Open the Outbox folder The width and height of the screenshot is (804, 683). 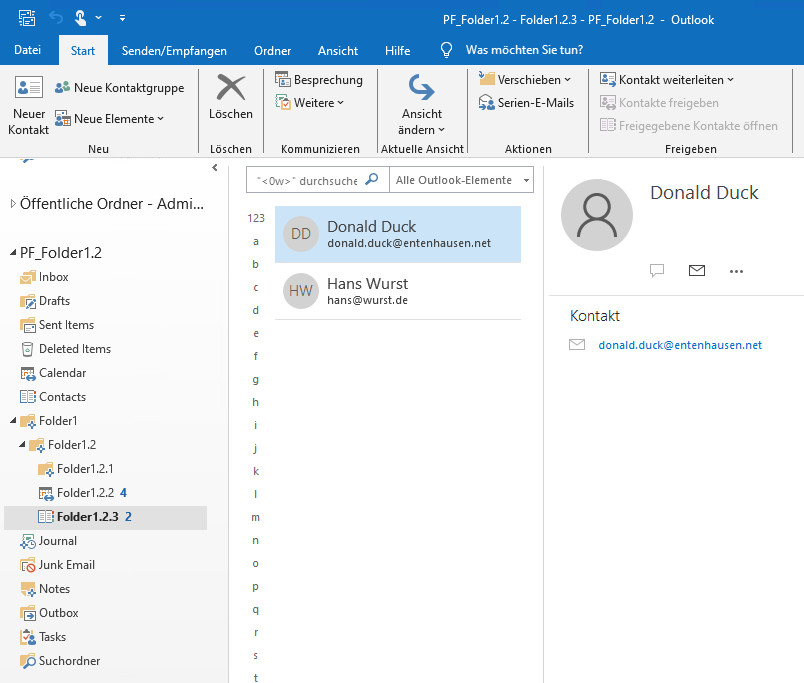pyautogui.click(x=58, y=613)
